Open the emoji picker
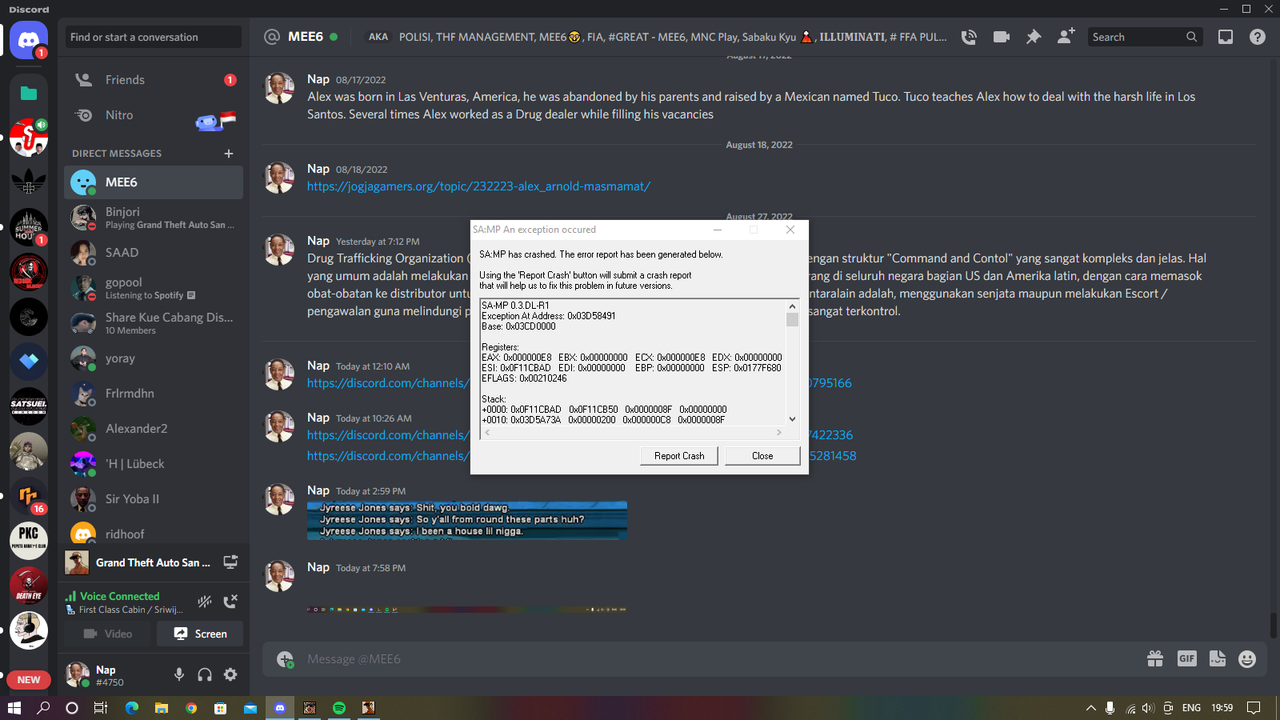Screen dimensions: 1280x720 (x=1247, y=659)
